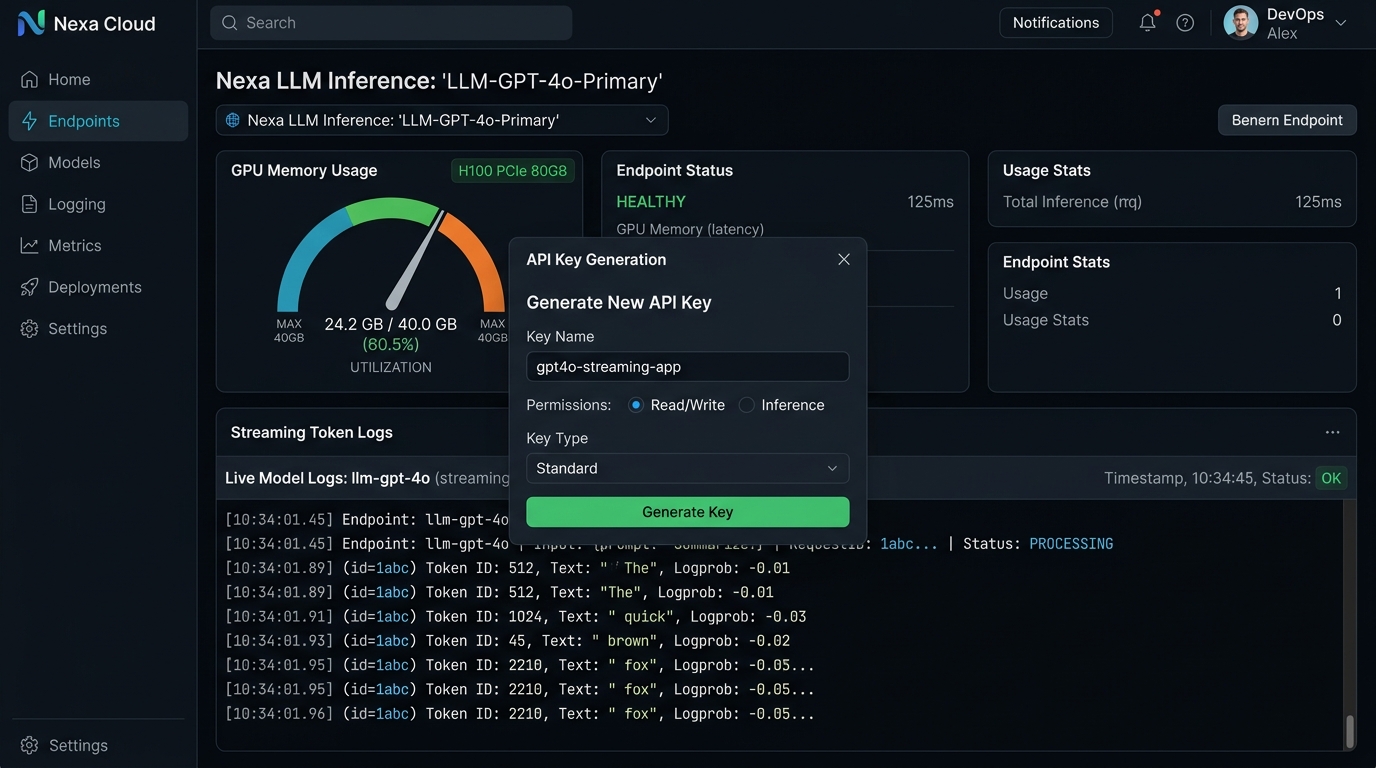Click the Total Inference stat row
Screen dimensions: 1376x768
1172,202
